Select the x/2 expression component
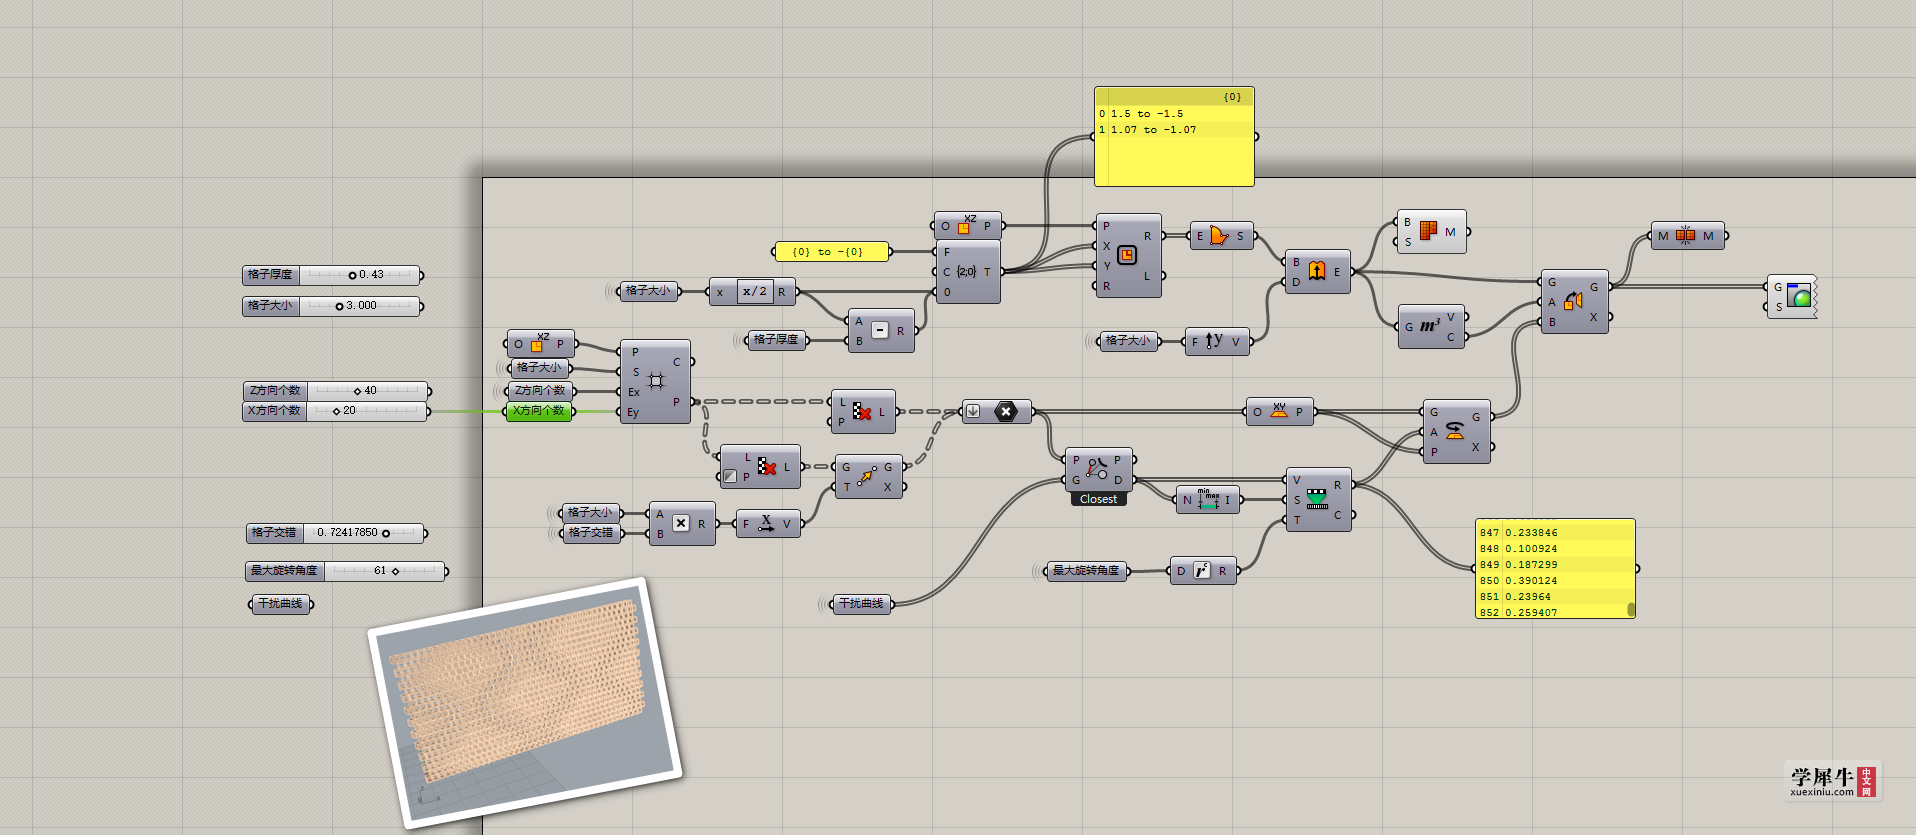The width and height of the screenshot is (1916, 835). pyautogui.click(x=752, y=292)
